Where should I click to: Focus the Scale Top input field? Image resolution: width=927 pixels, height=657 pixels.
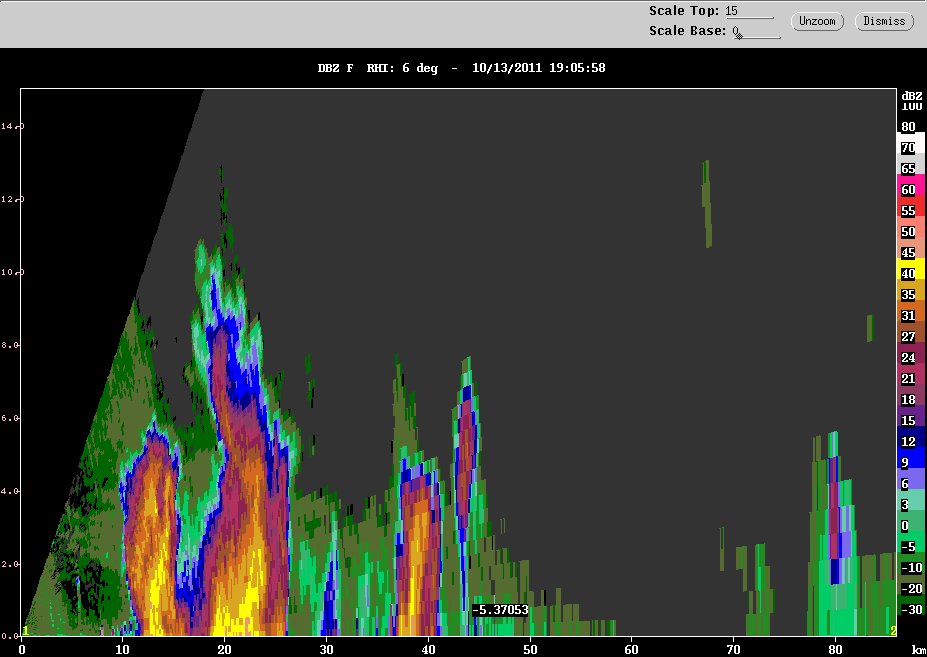point(749,11)
